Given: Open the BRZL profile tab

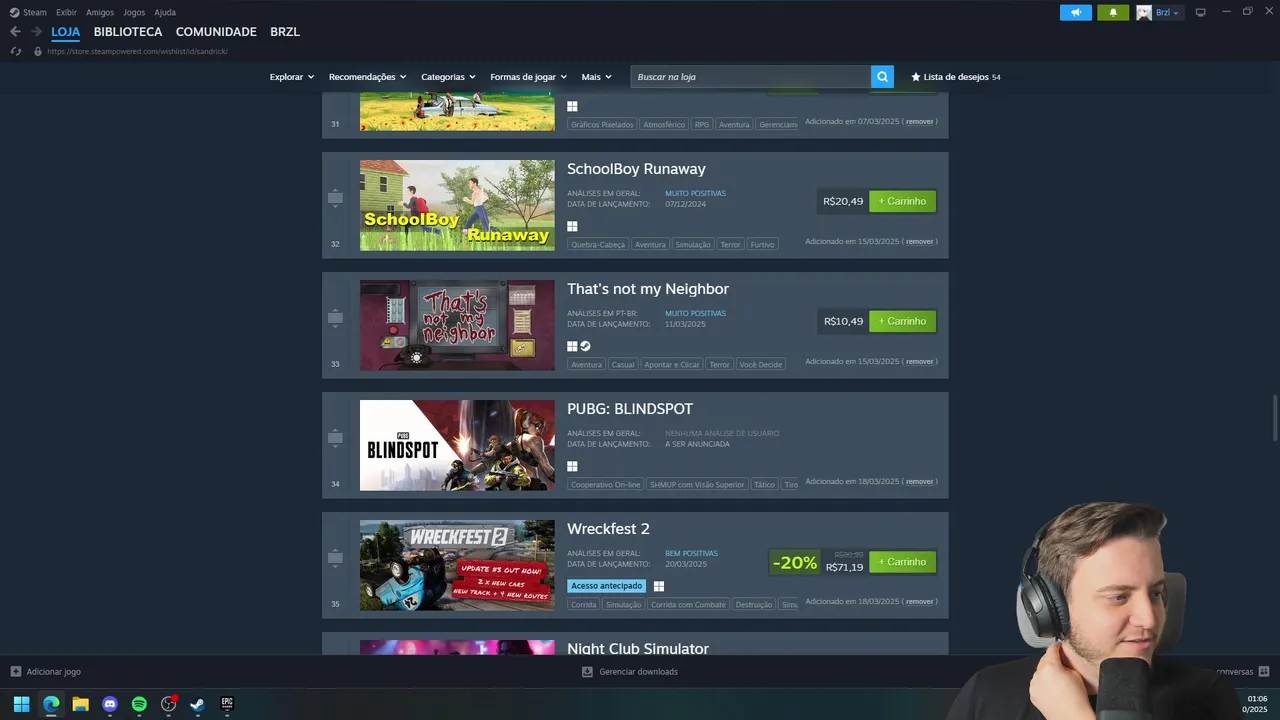Looking at the screenshot, I should (285, 32).
